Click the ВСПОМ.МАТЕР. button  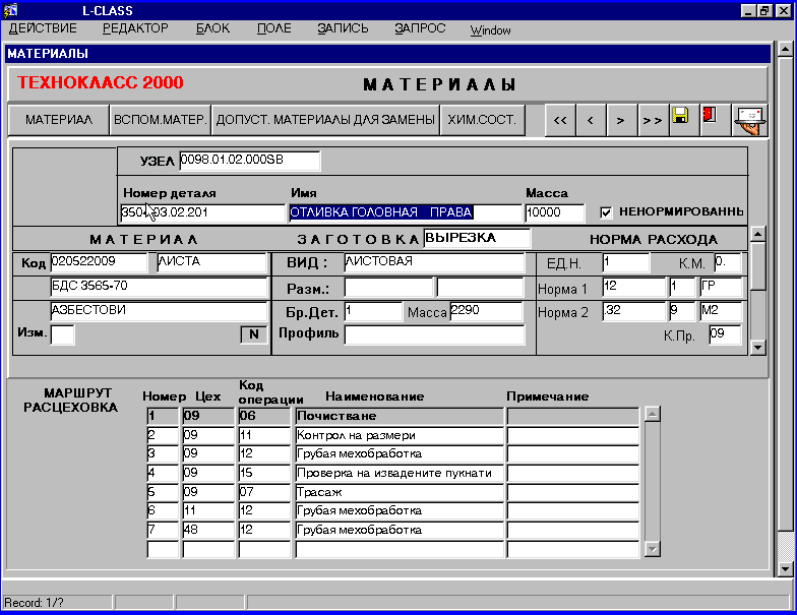(160, 120)
